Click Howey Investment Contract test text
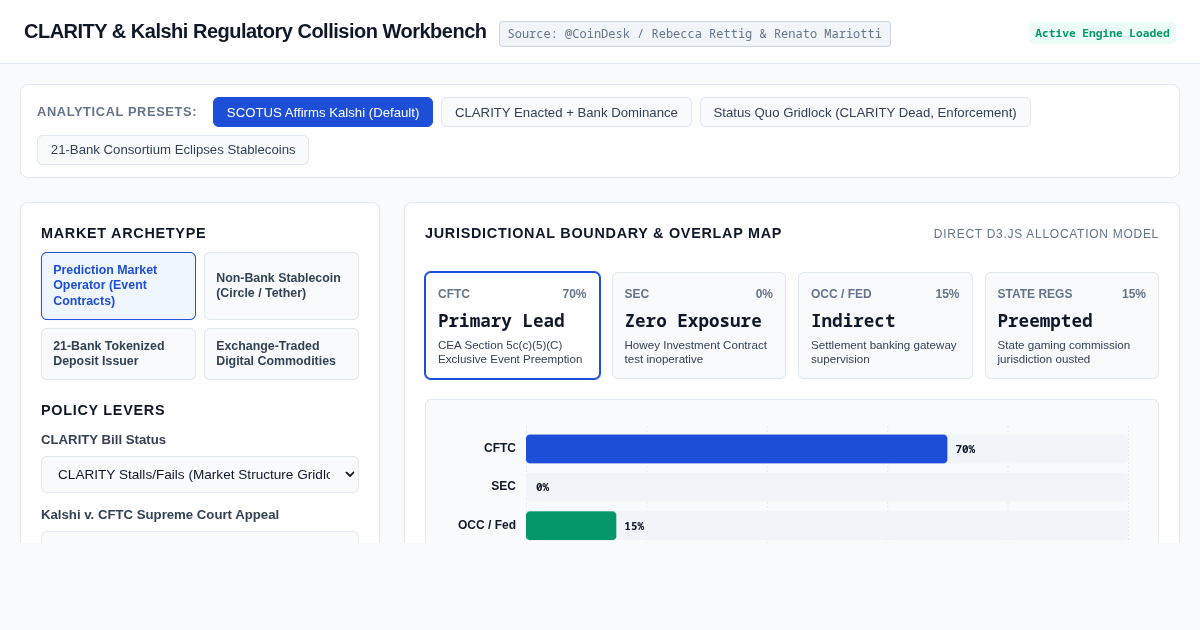The width and height of the screenshot is (1200, 630). click(696, 352)
